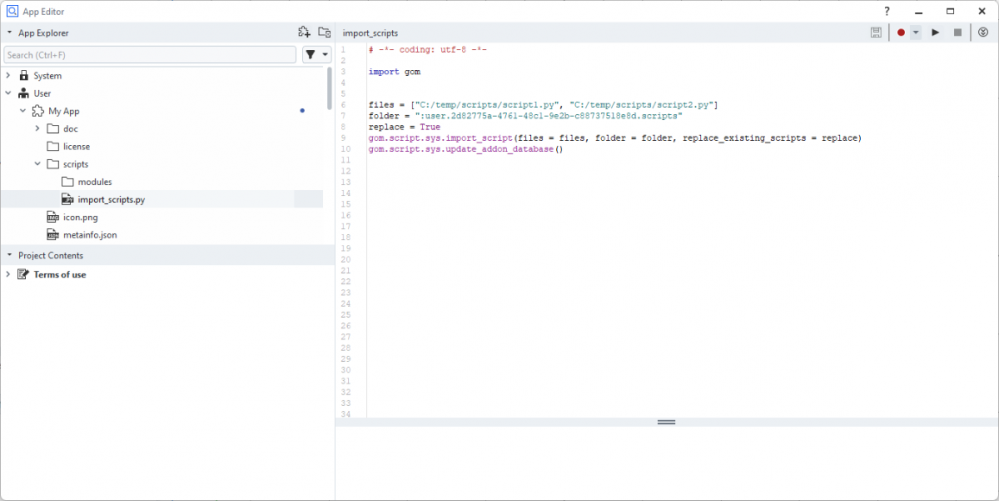Screen dimensions: 999x501
Task: Expand the System tree node
Action: [x=9, y=76]
